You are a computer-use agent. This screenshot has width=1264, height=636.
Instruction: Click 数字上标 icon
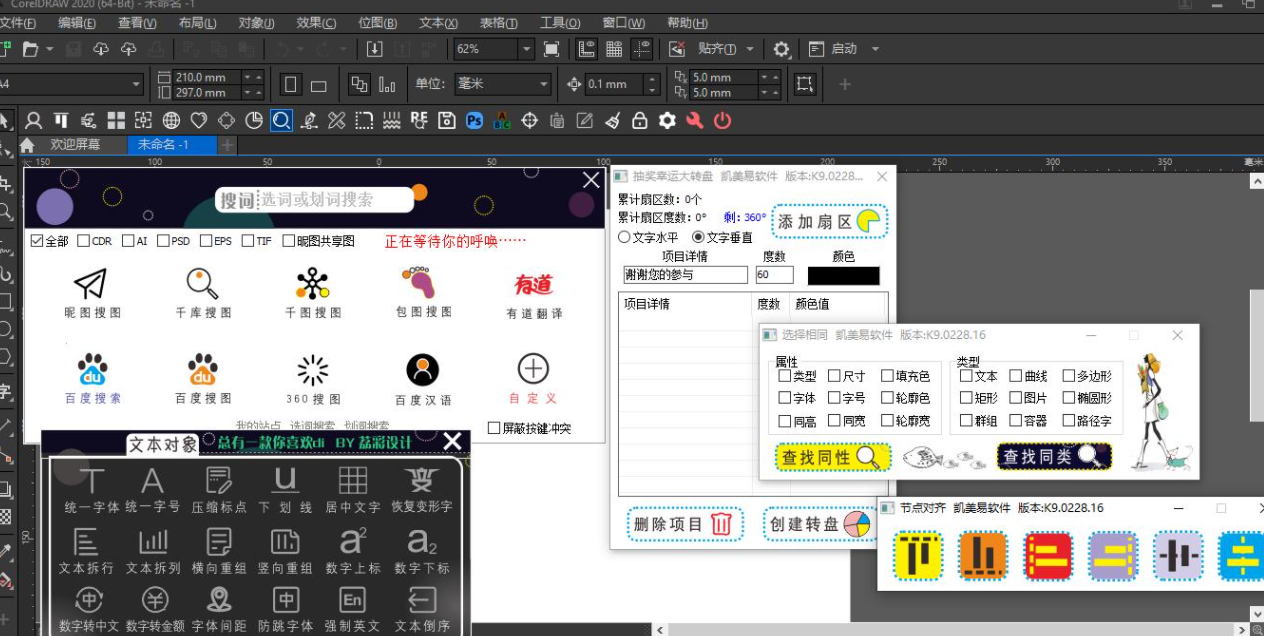[352, 542]
